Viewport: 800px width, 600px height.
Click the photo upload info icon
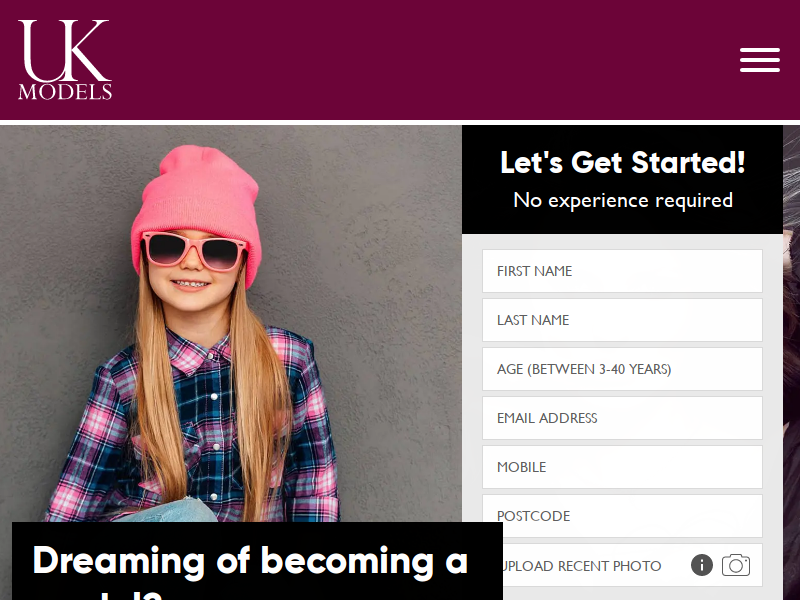point(702,565)
